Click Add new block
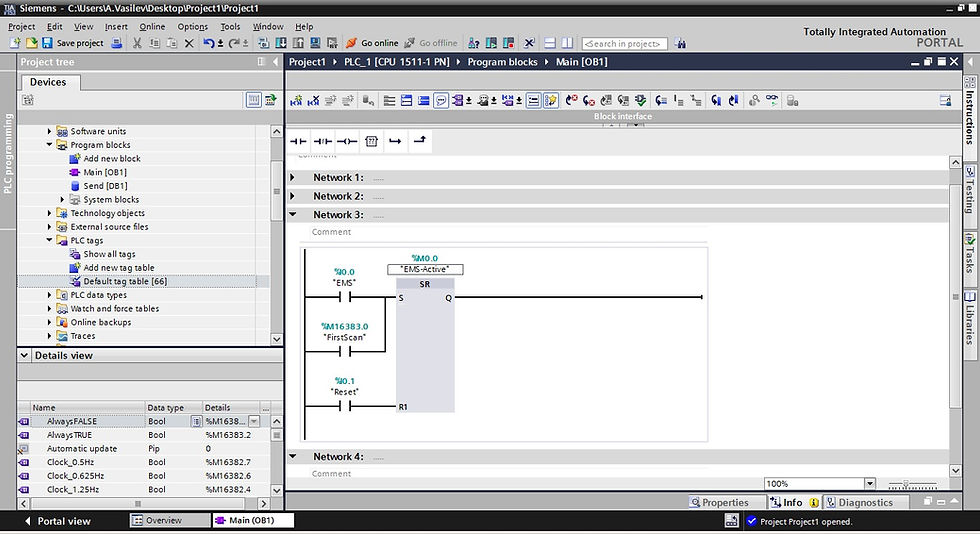 click(112, 158)
